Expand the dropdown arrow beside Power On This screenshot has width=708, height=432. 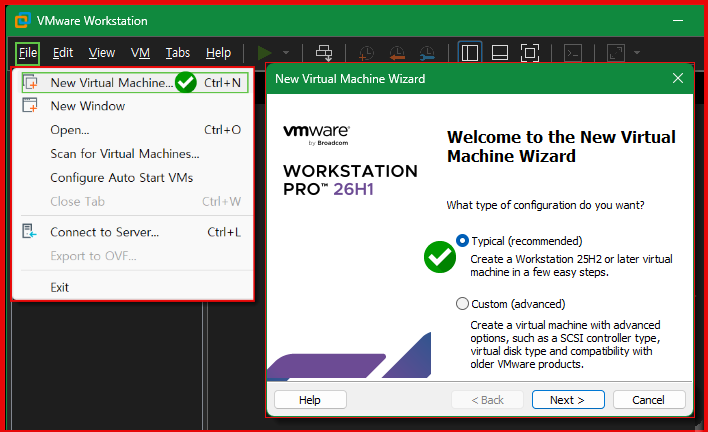286,53
